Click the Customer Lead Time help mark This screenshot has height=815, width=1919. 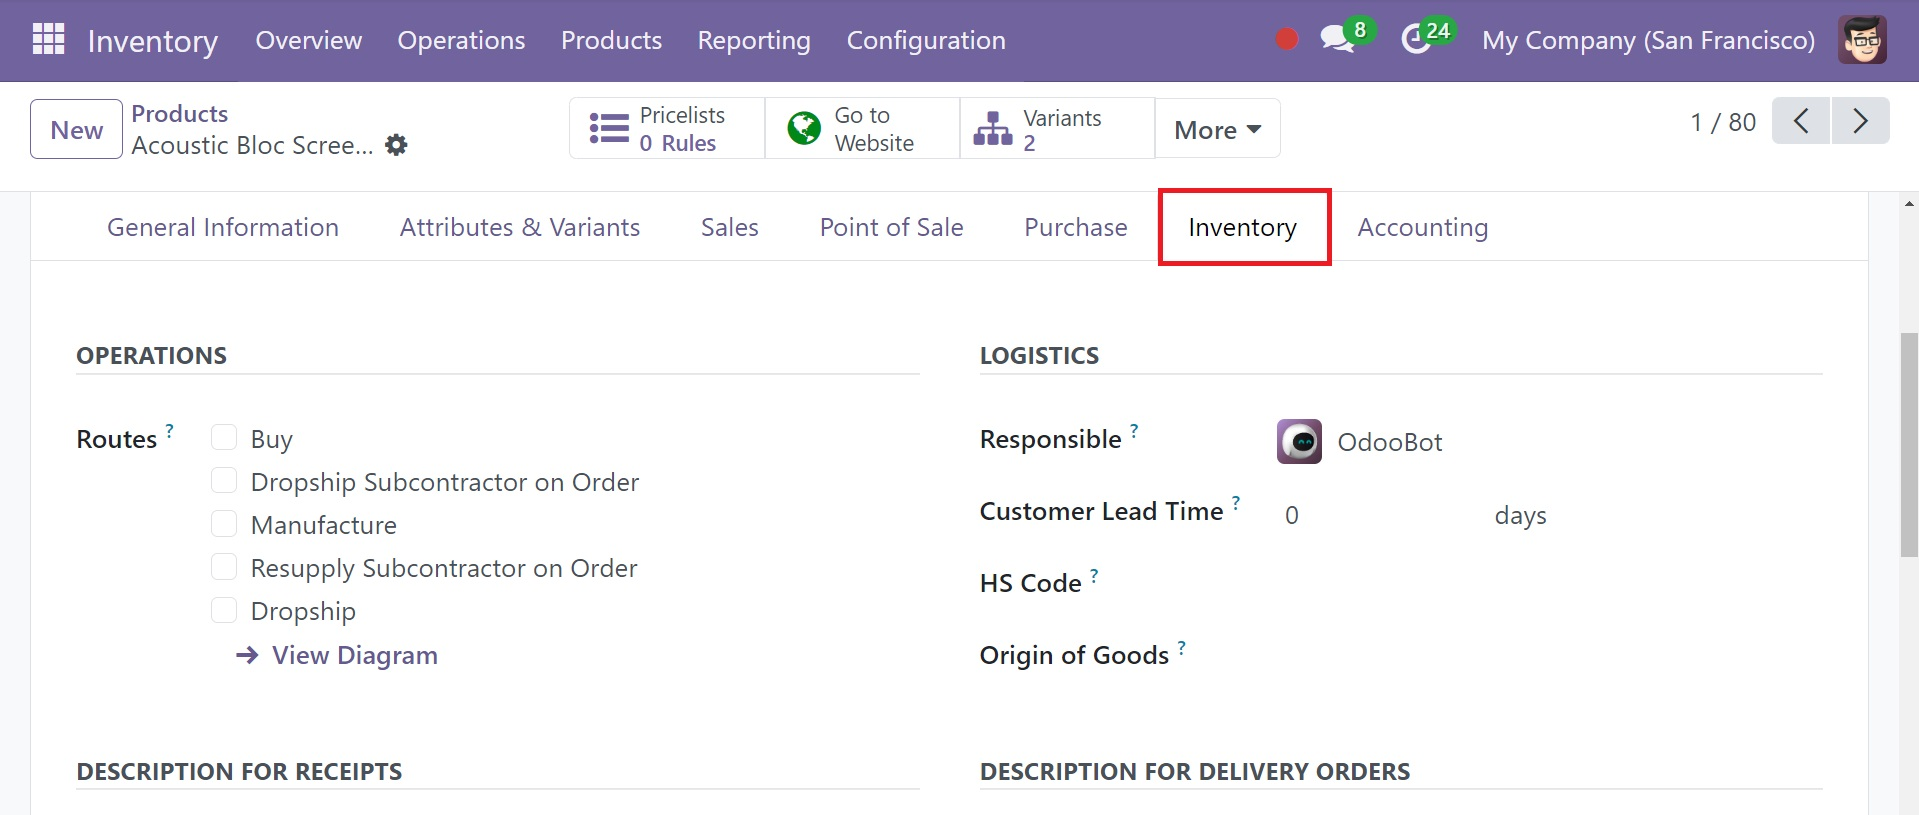[1236, 503]
